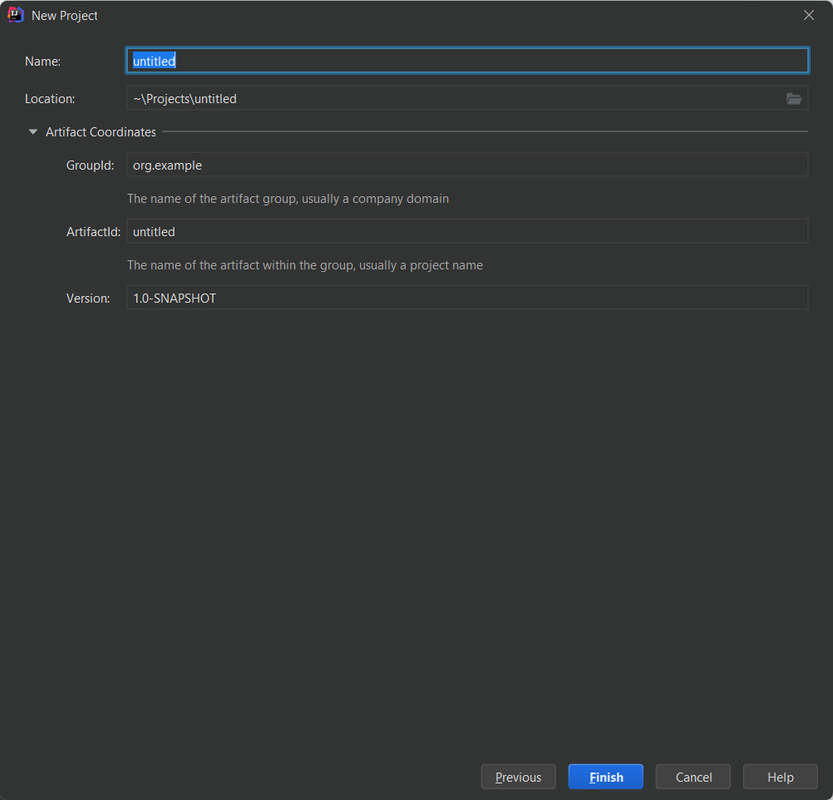Click the Artifact Coordinates label
833x800 pixels.
[101, 131]
